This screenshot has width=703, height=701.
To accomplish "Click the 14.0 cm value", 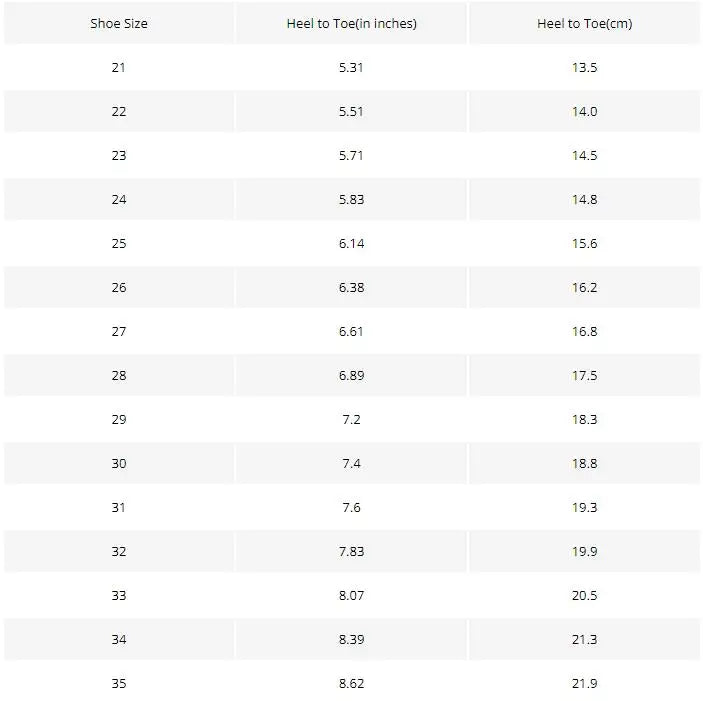I will [x=584, y=112].
